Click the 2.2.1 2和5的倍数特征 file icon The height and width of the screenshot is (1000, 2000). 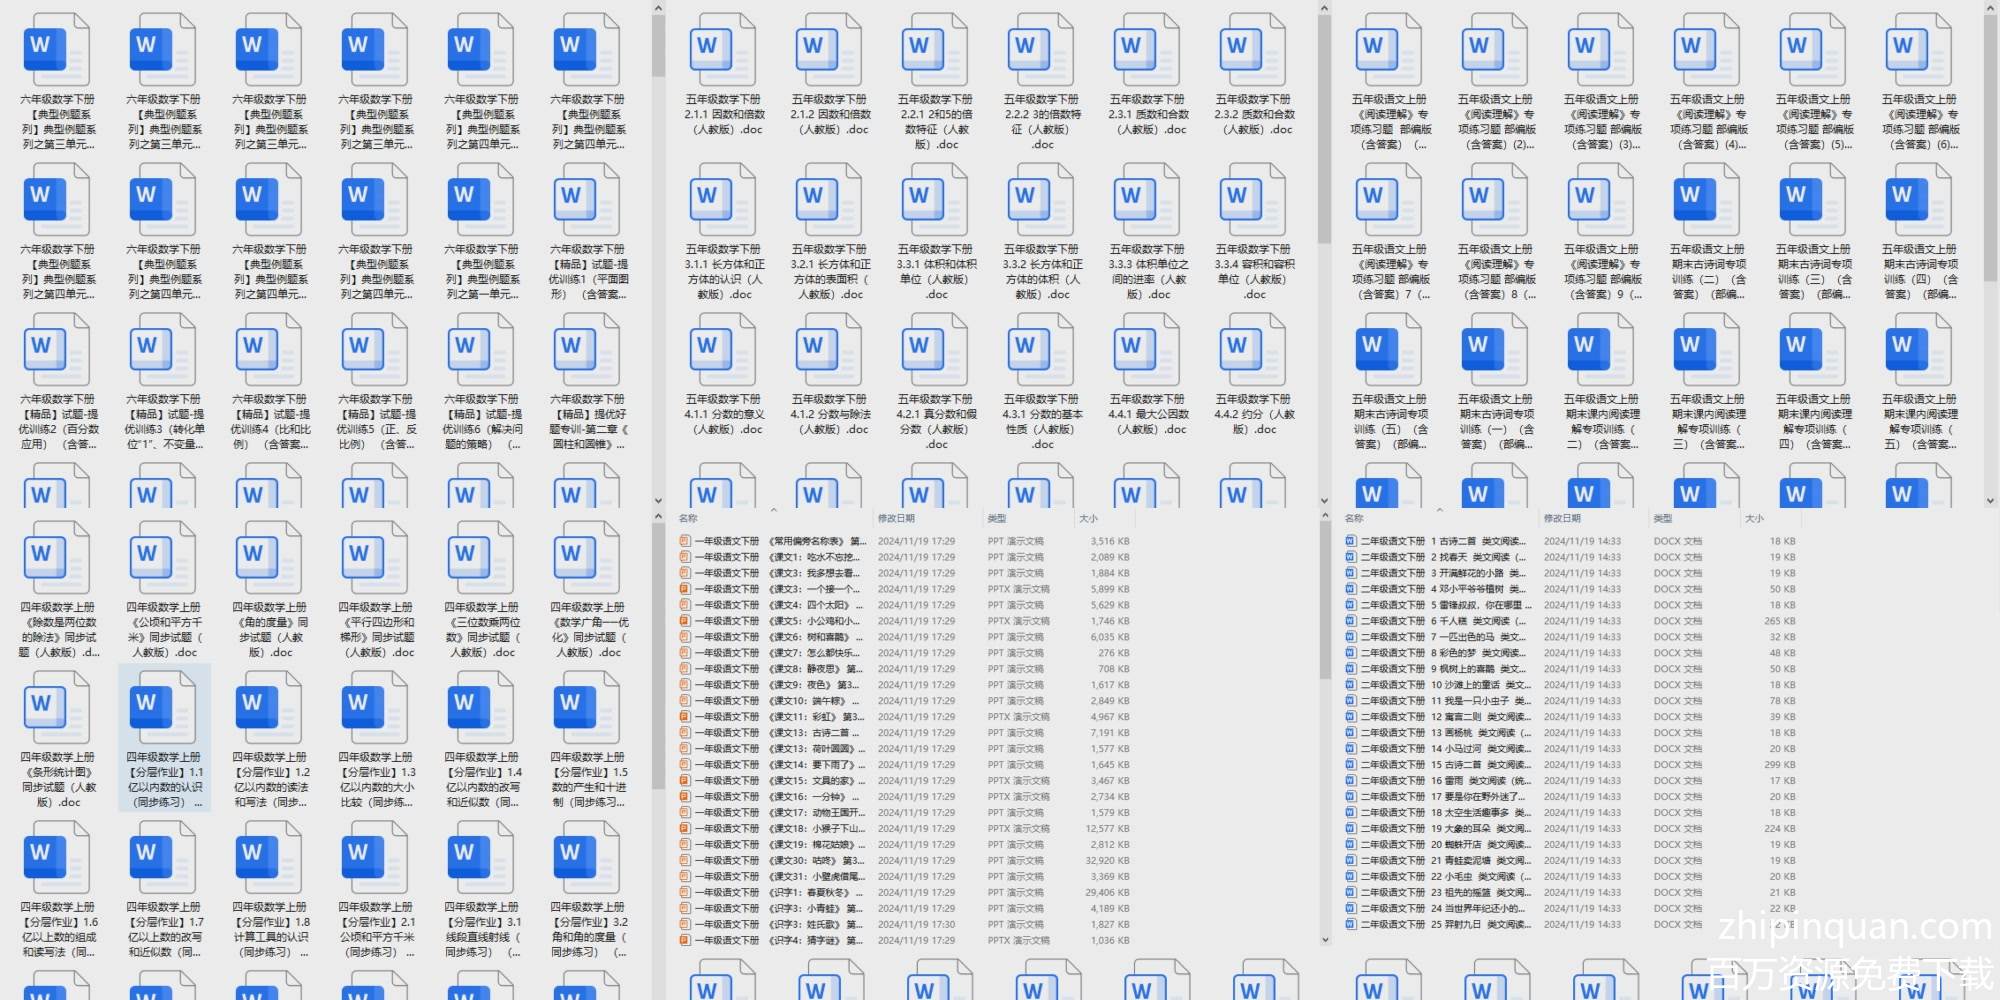(x=935, y=51)
